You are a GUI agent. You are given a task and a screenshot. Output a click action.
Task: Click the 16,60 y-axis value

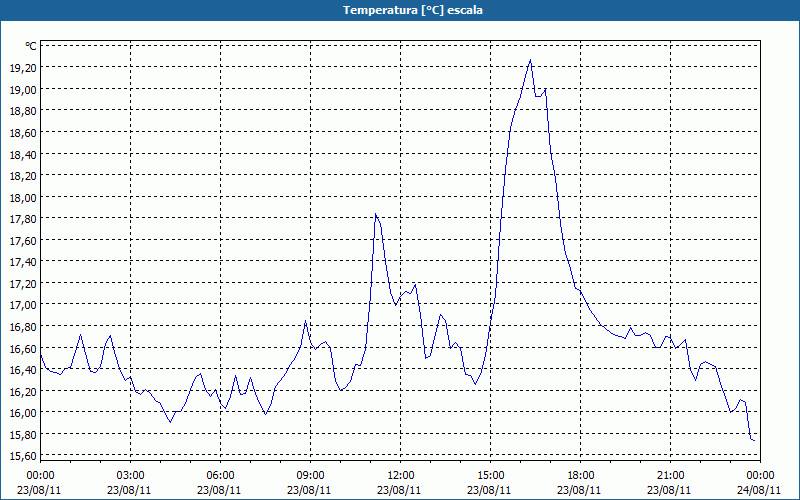click(23, 348)
